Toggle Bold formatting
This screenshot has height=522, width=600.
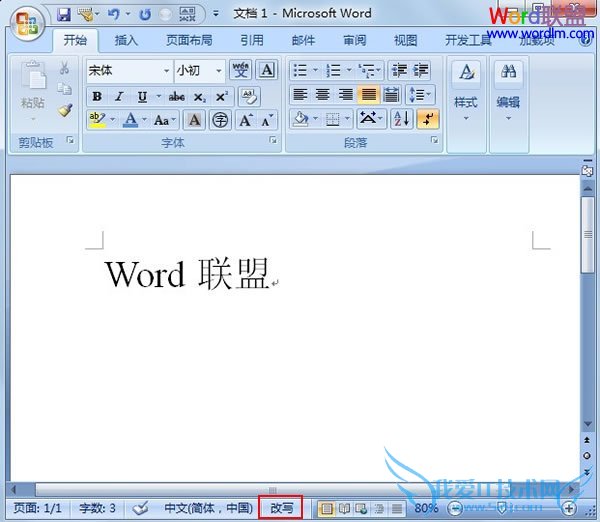(97, 96)
